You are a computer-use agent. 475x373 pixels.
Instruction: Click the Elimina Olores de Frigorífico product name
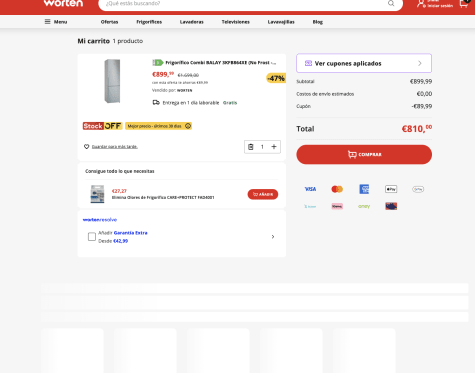163,197
